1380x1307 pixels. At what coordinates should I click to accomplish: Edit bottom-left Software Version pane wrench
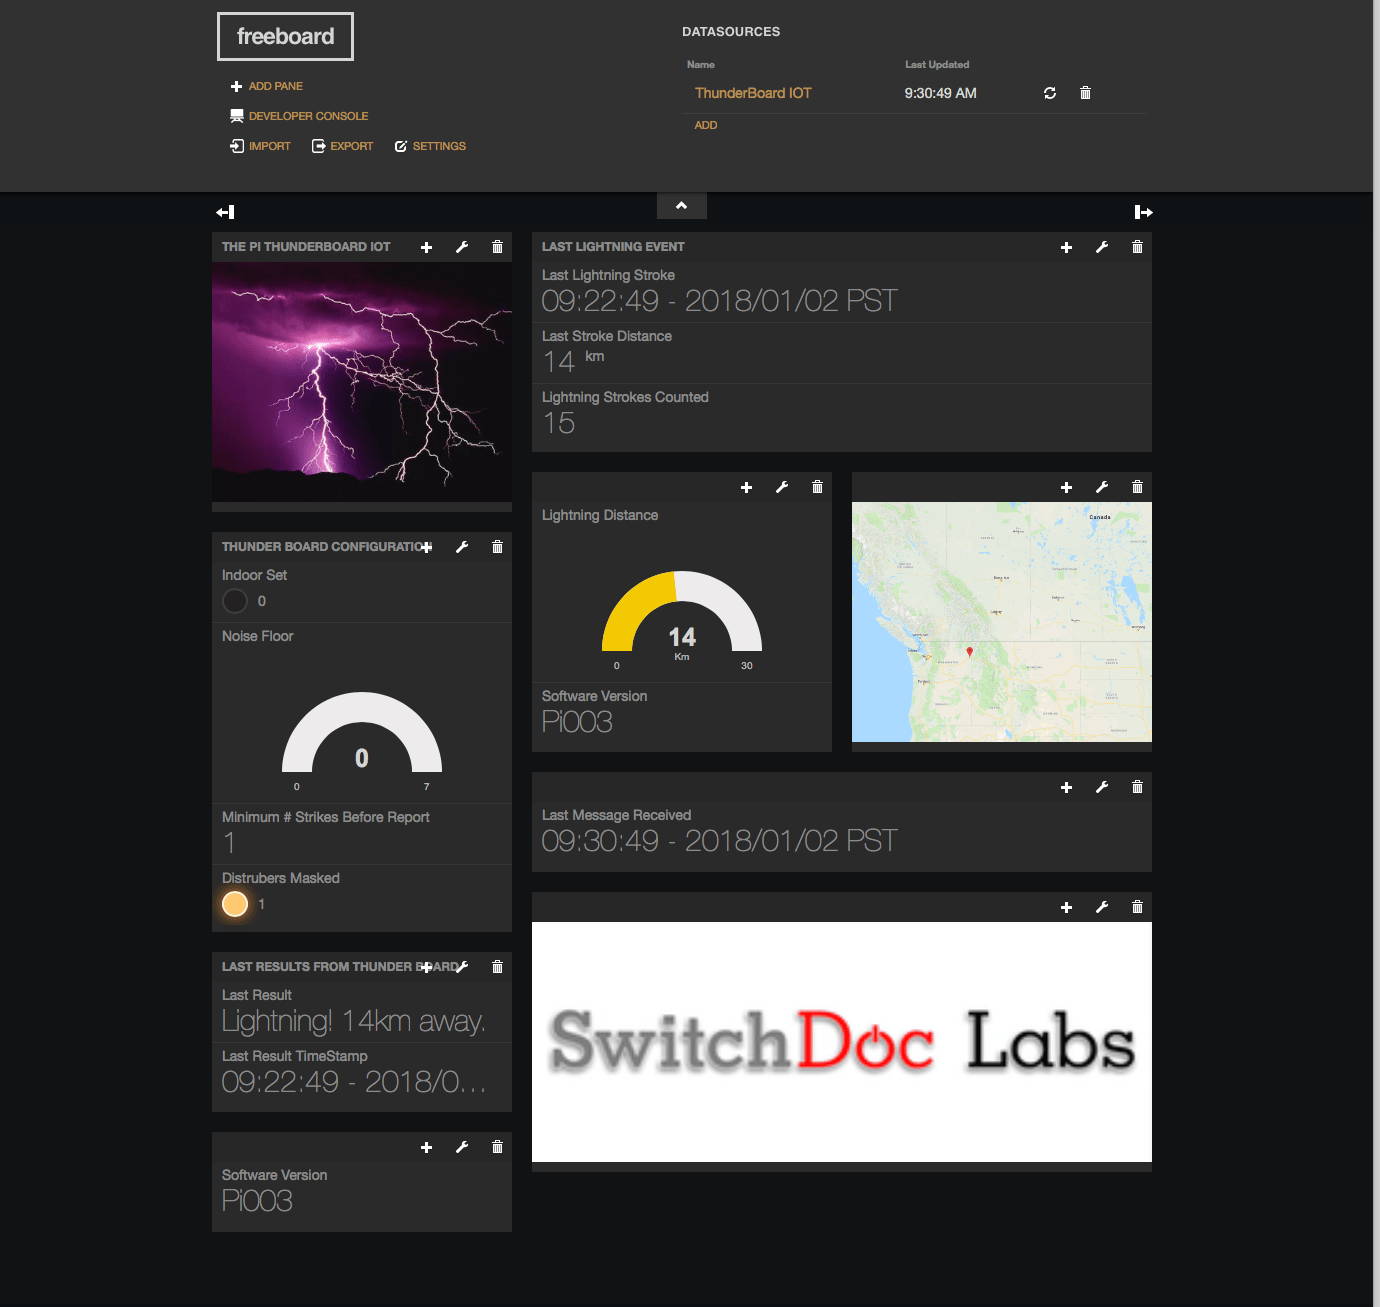462,1147
